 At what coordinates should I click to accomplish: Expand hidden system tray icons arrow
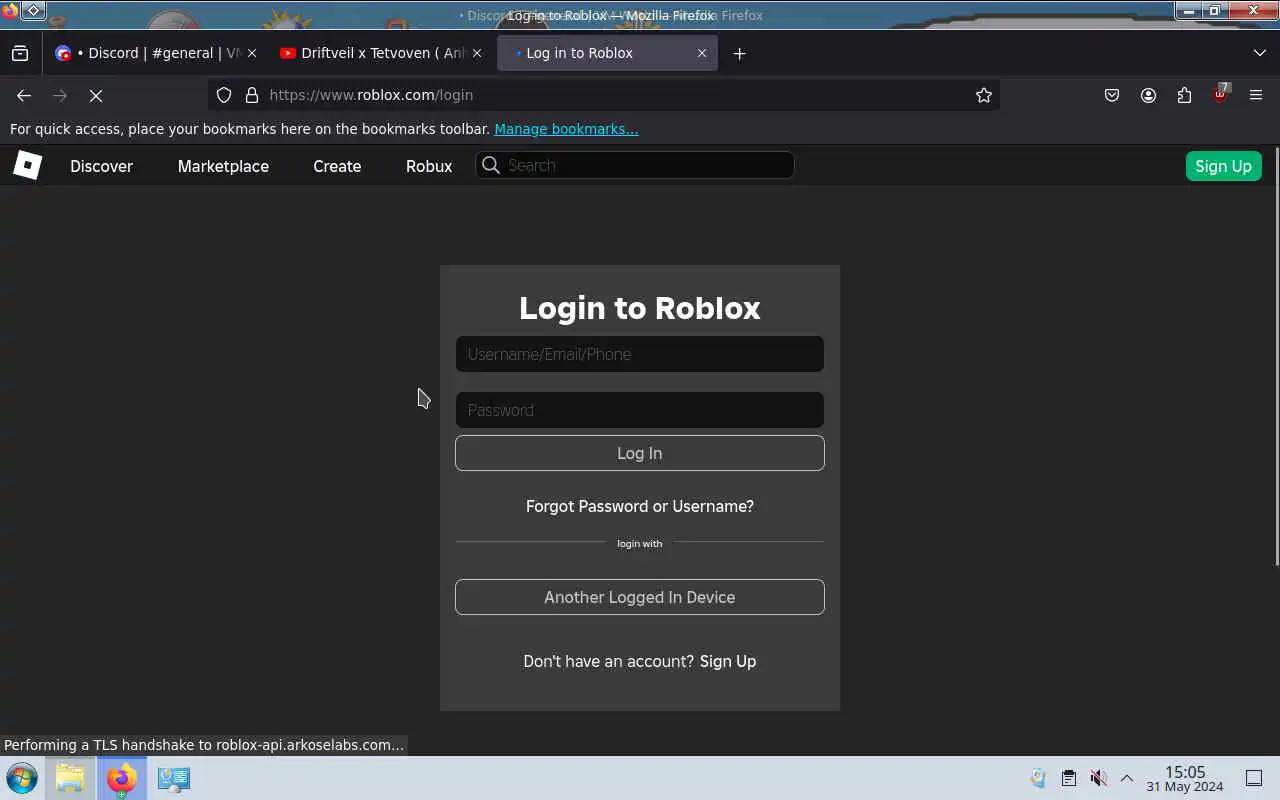click(x=1126, y=778)
